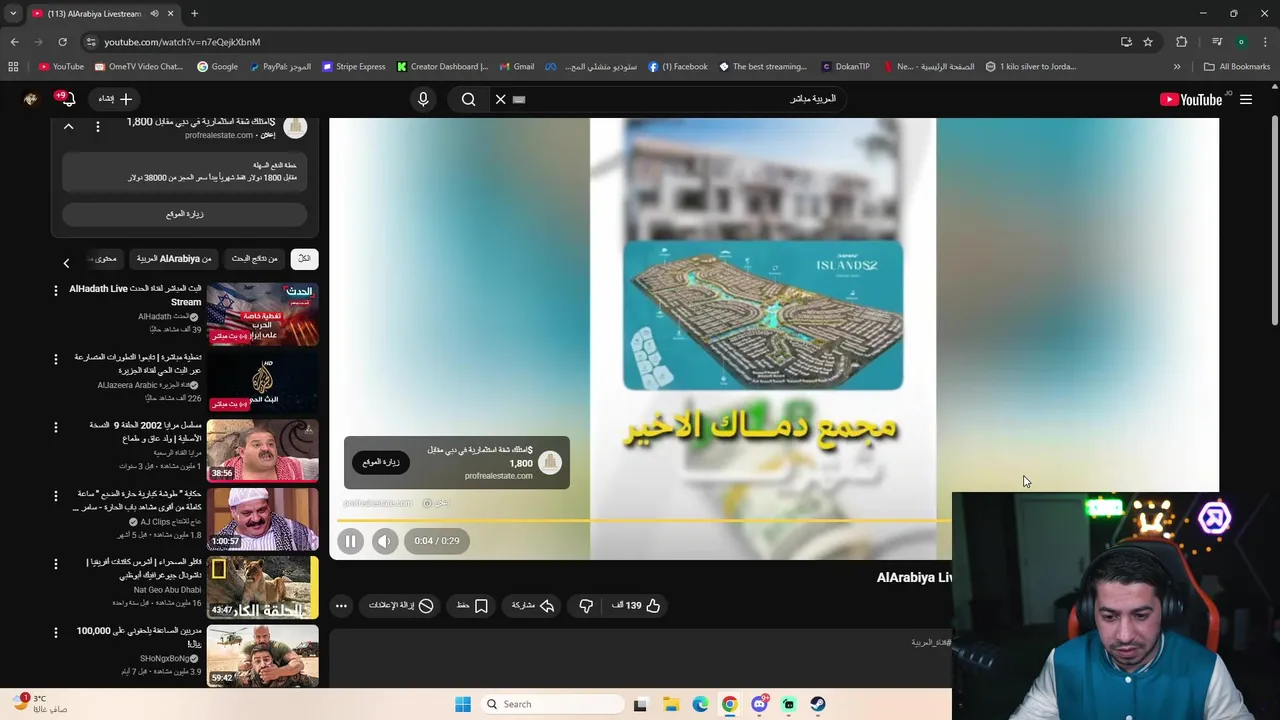This screenshot has width=1280, height=720.
Task: Open options for مرايا 2002 video
Action: (x=56, y=426)
